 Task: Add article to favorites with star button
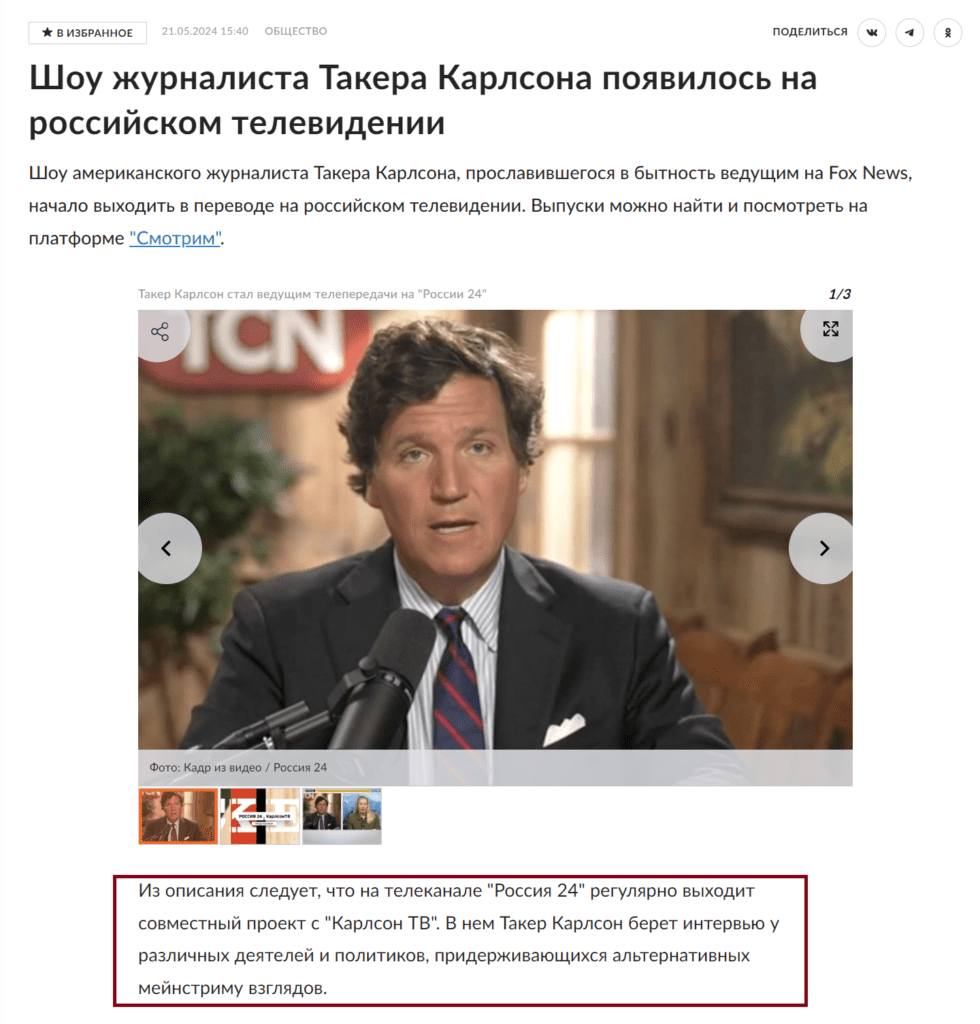coord(87,33)
